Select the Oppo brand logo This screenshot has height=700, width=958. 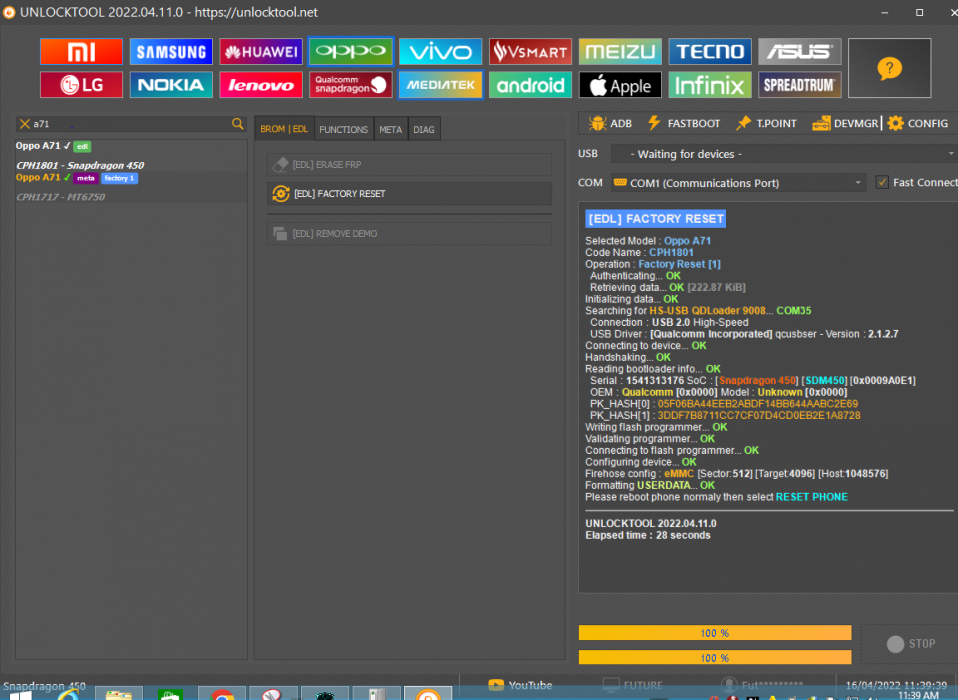[x=351, y=51]
